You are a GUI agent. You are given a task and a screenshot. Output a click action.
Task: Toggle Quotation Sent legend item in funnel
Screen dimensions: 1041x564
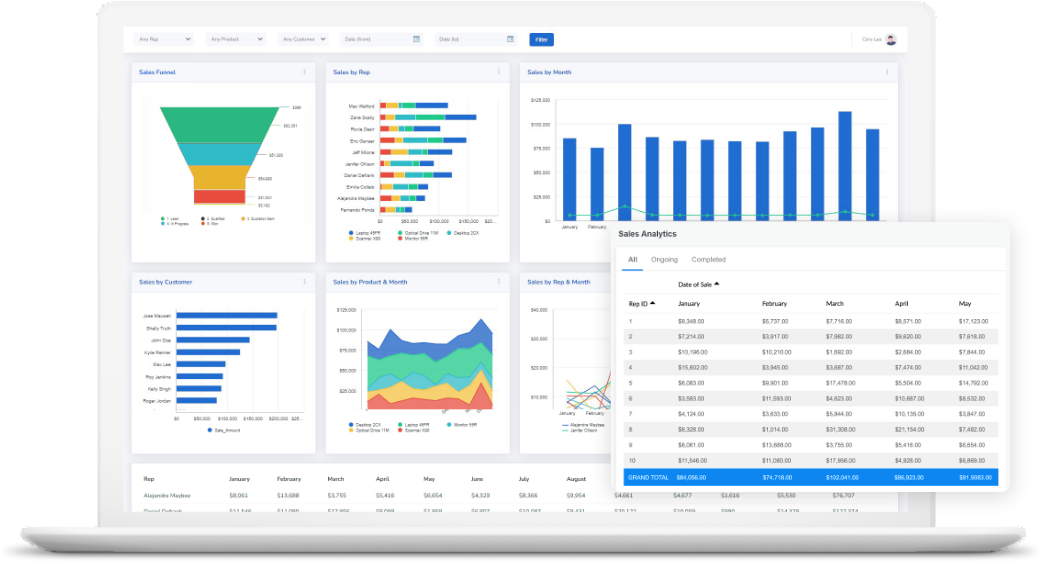click(x=258, y=218)
